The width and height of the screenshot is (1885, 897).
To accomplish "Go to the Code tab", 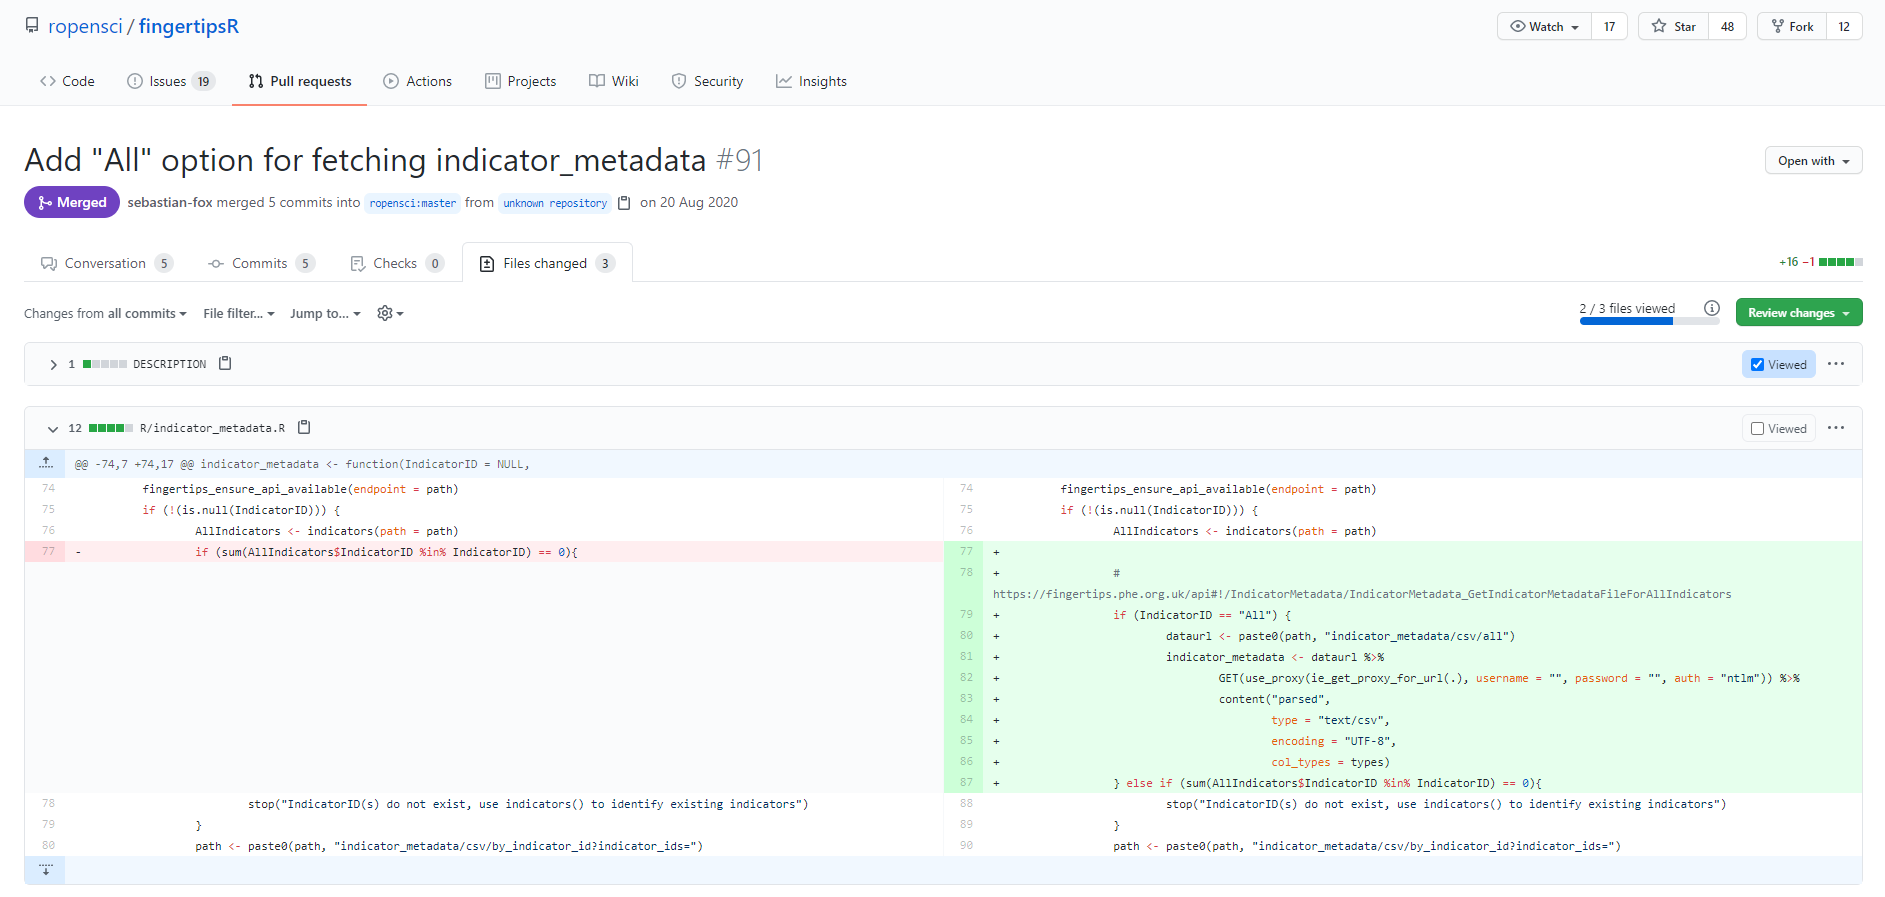I will click(x=67, y=81).
